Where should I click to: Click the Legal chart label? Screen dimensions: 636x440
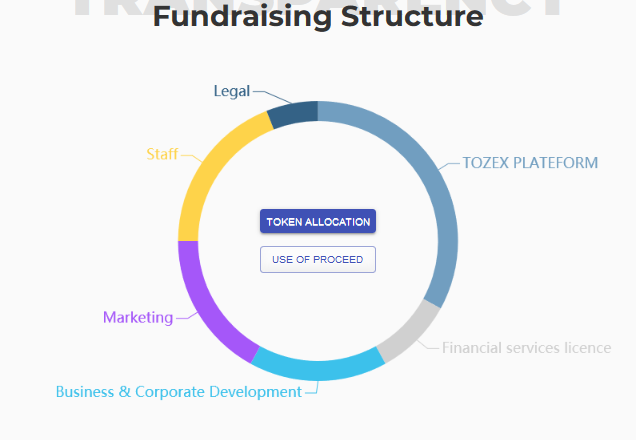coord(232,91)
